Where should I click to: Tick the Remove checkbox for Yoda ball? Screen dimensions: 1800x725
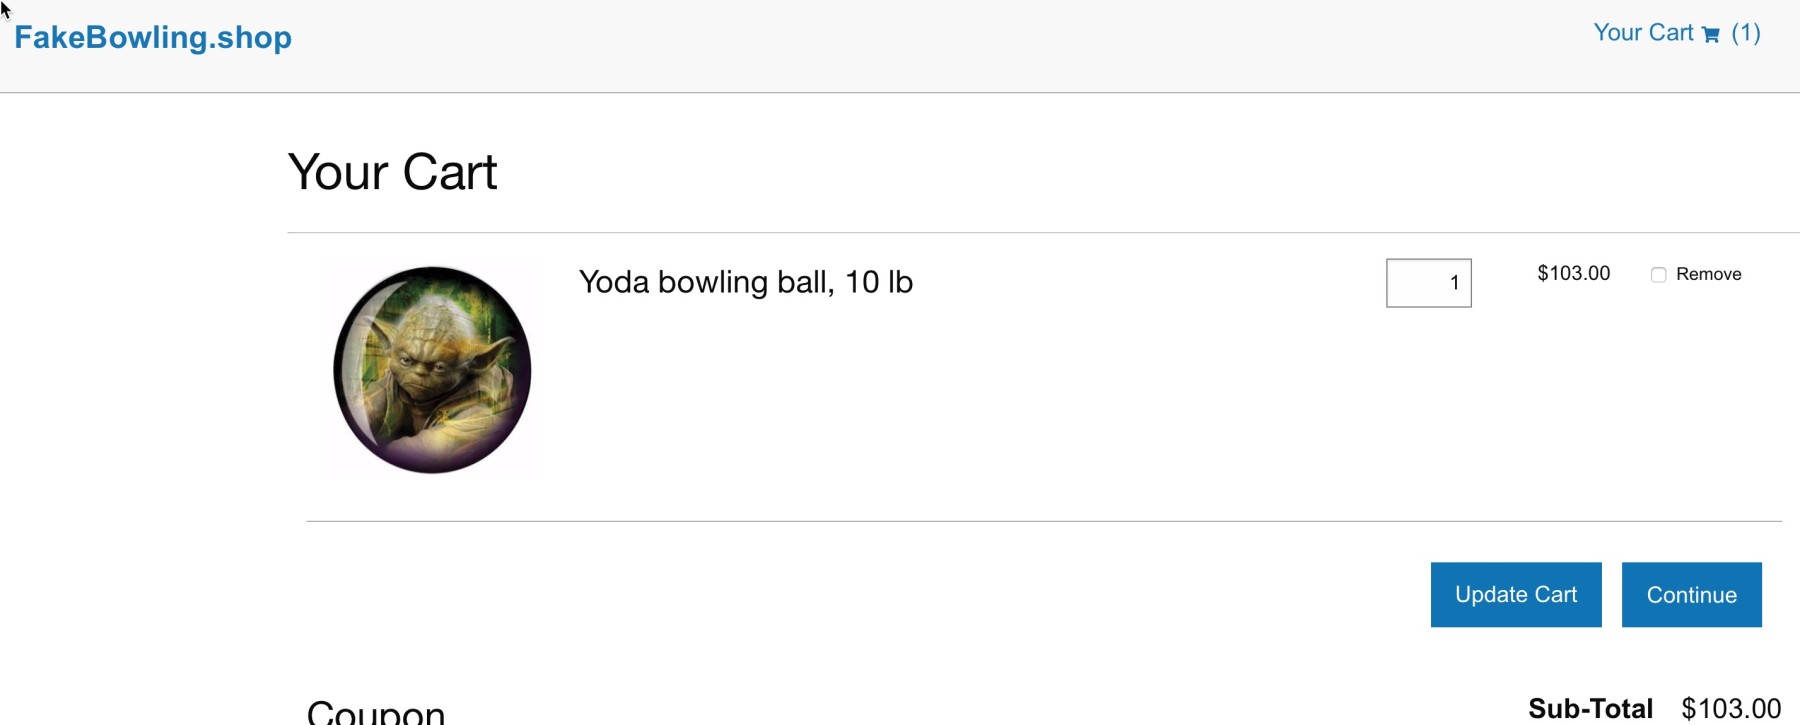pos(1658,275)
